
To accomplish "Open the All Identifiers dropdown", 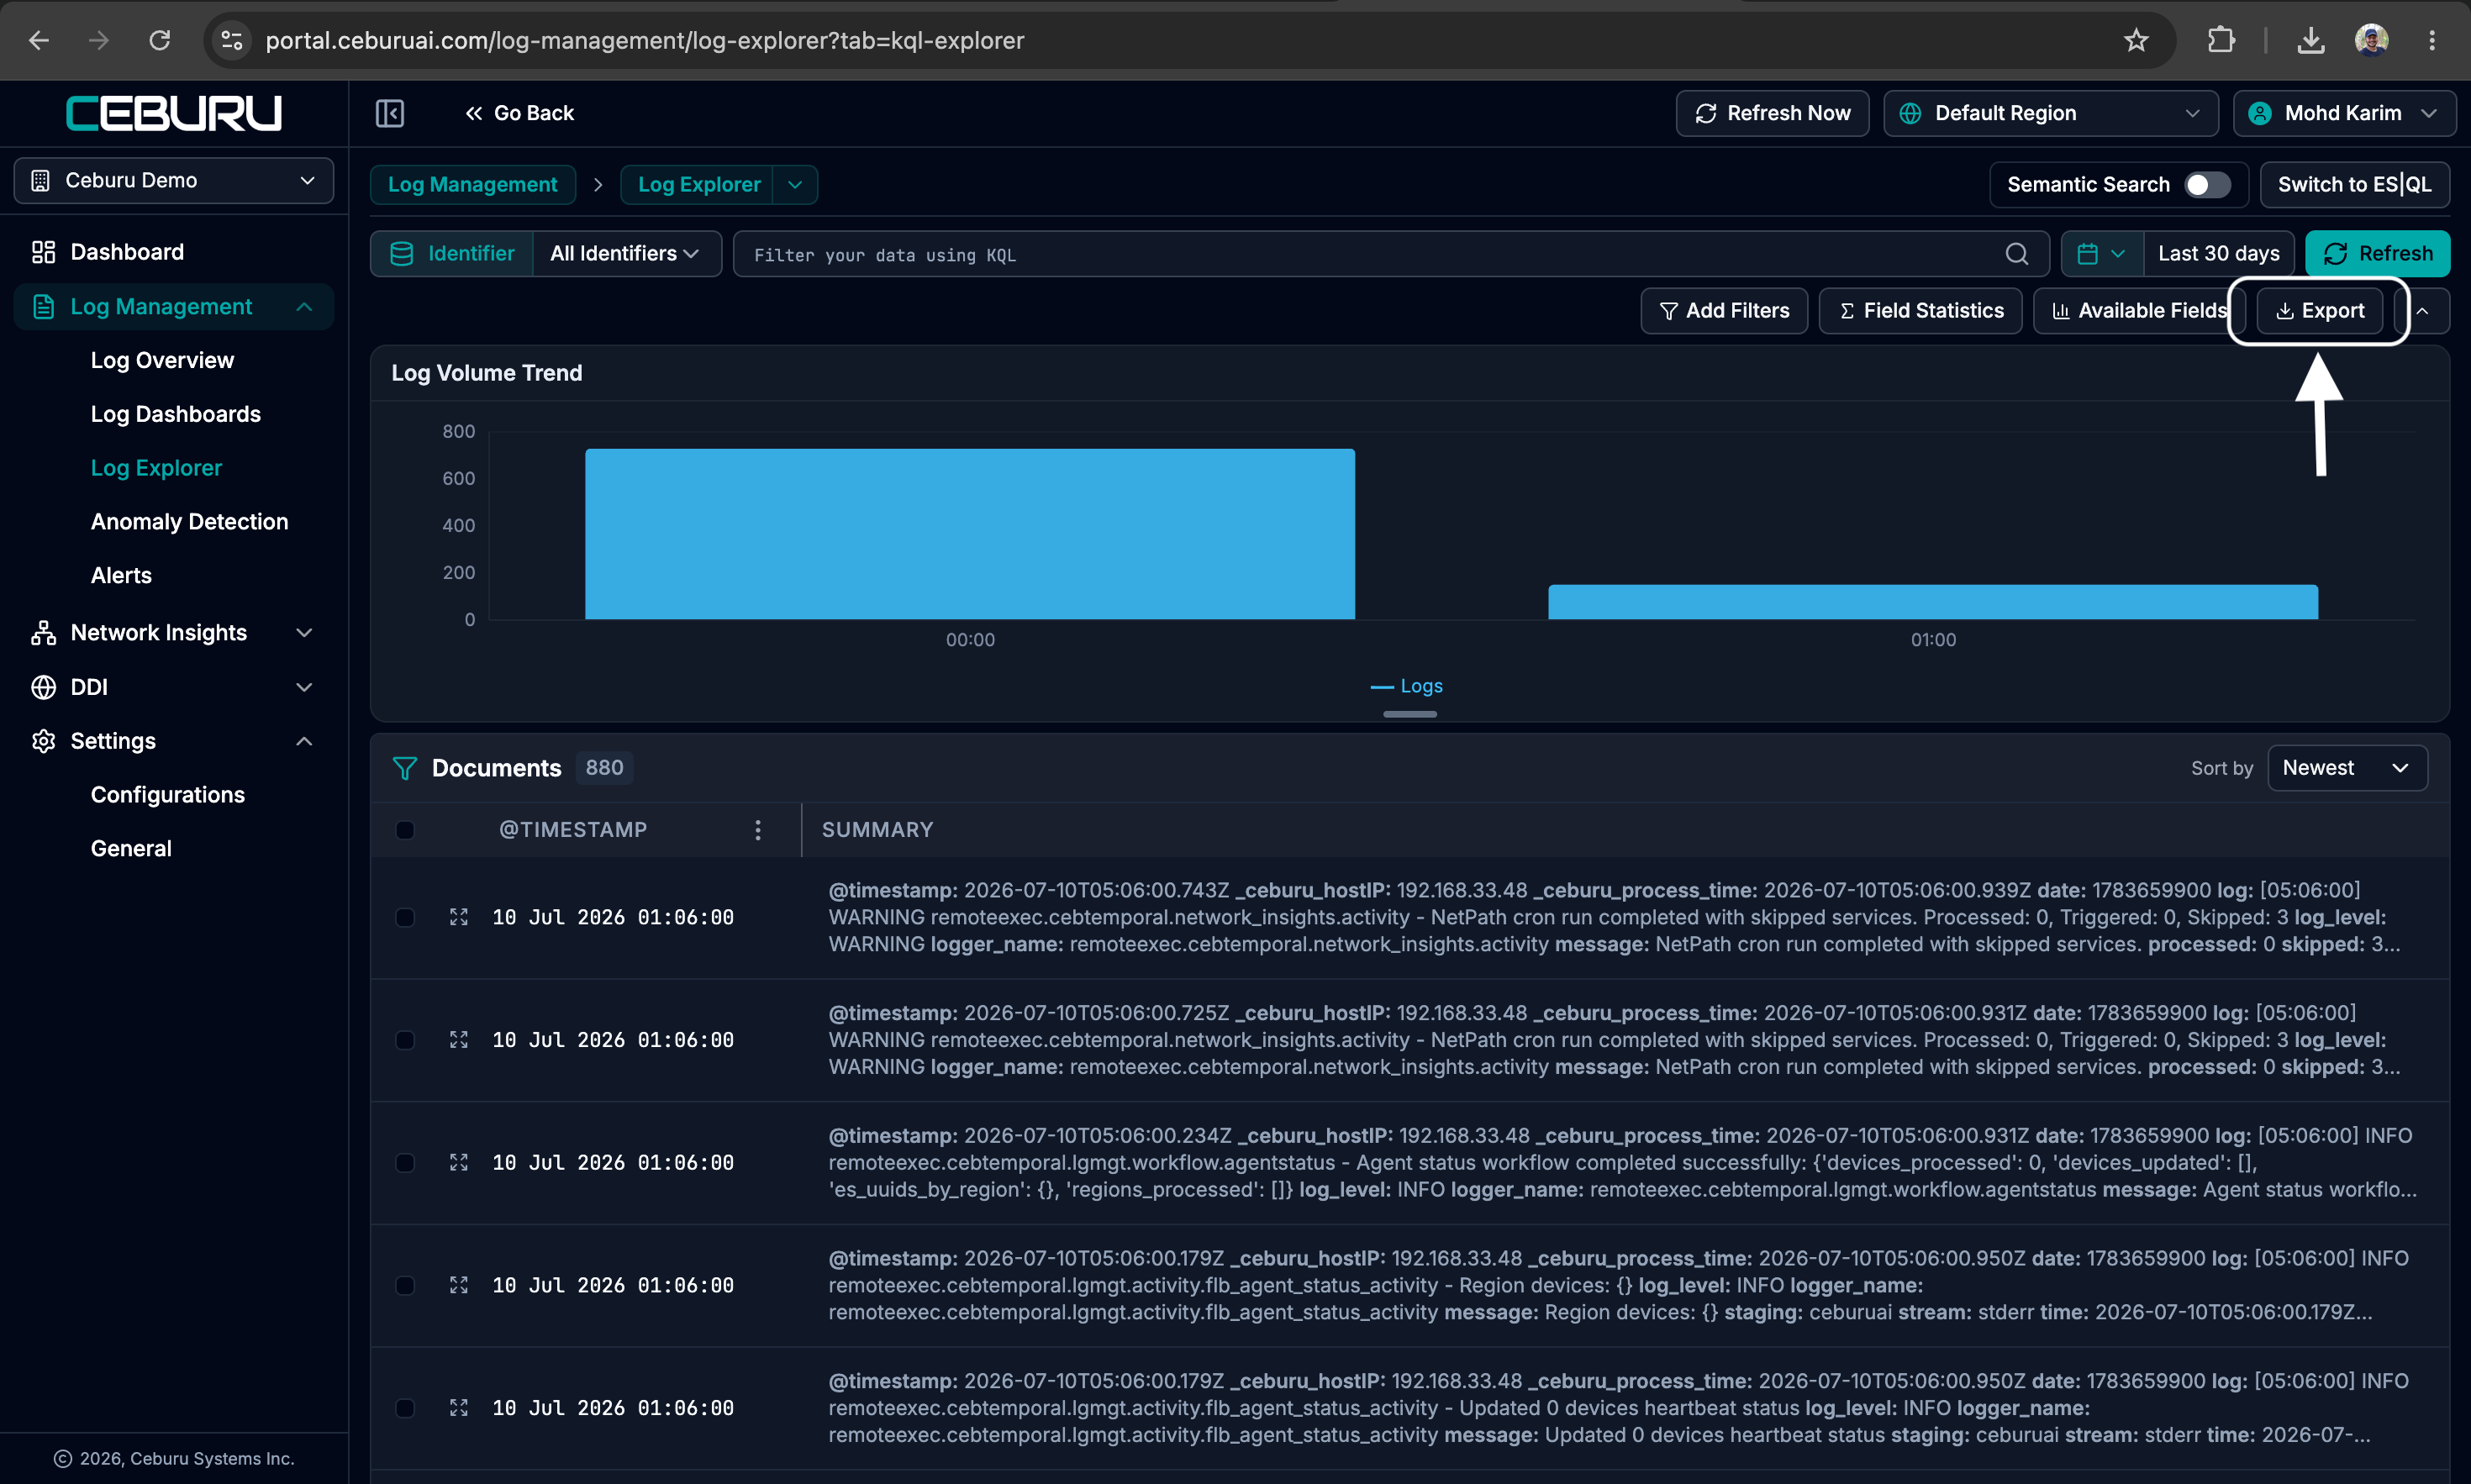I will 627,254.
